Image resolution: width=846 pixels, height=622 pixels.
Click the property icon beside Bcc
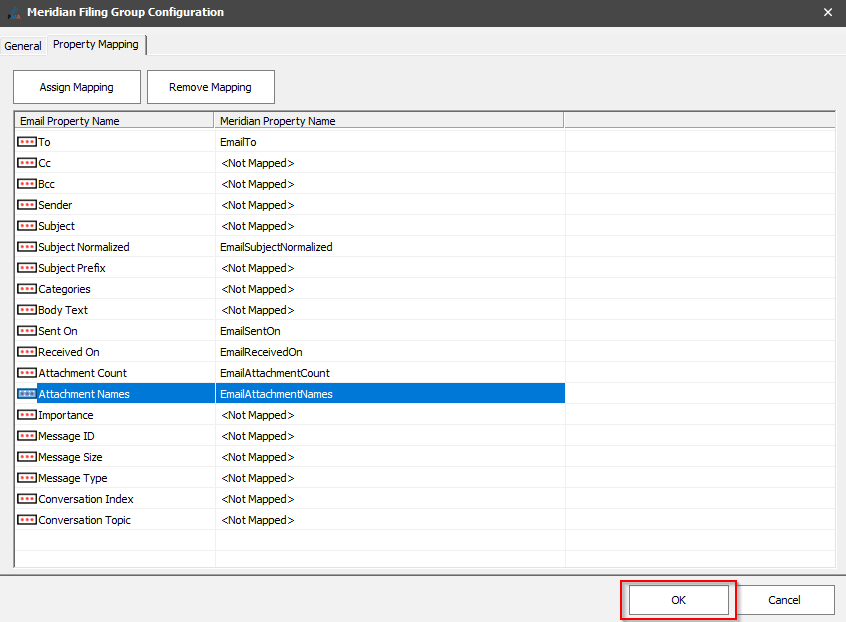(26, 184)
